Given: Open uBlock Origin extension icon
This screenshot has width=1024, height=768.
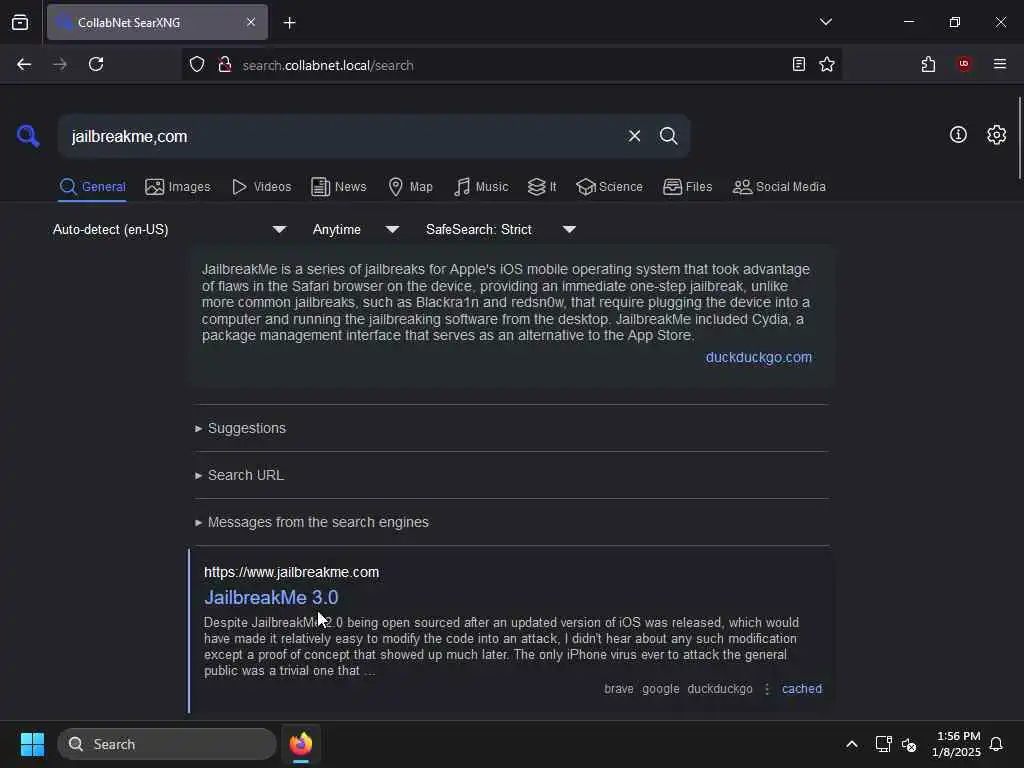Looking at the screenshot, I should tap(964, 64).
